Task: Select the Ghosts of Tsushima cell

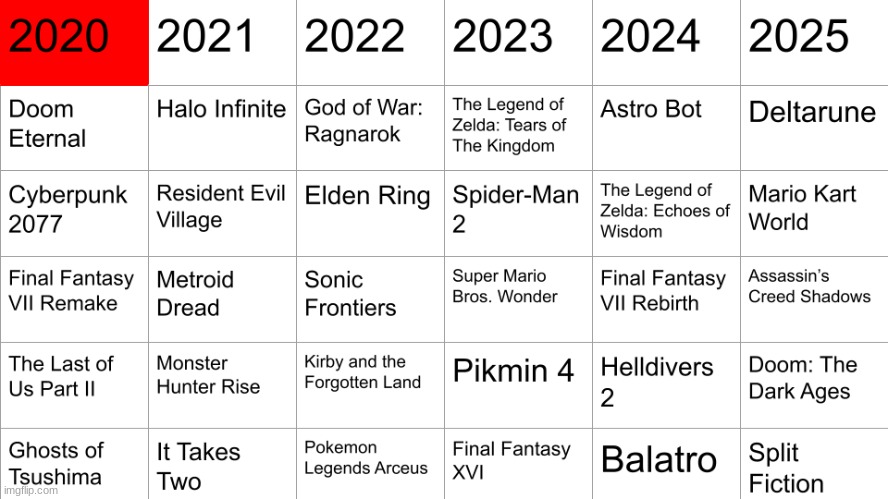Action: [74, 462]
